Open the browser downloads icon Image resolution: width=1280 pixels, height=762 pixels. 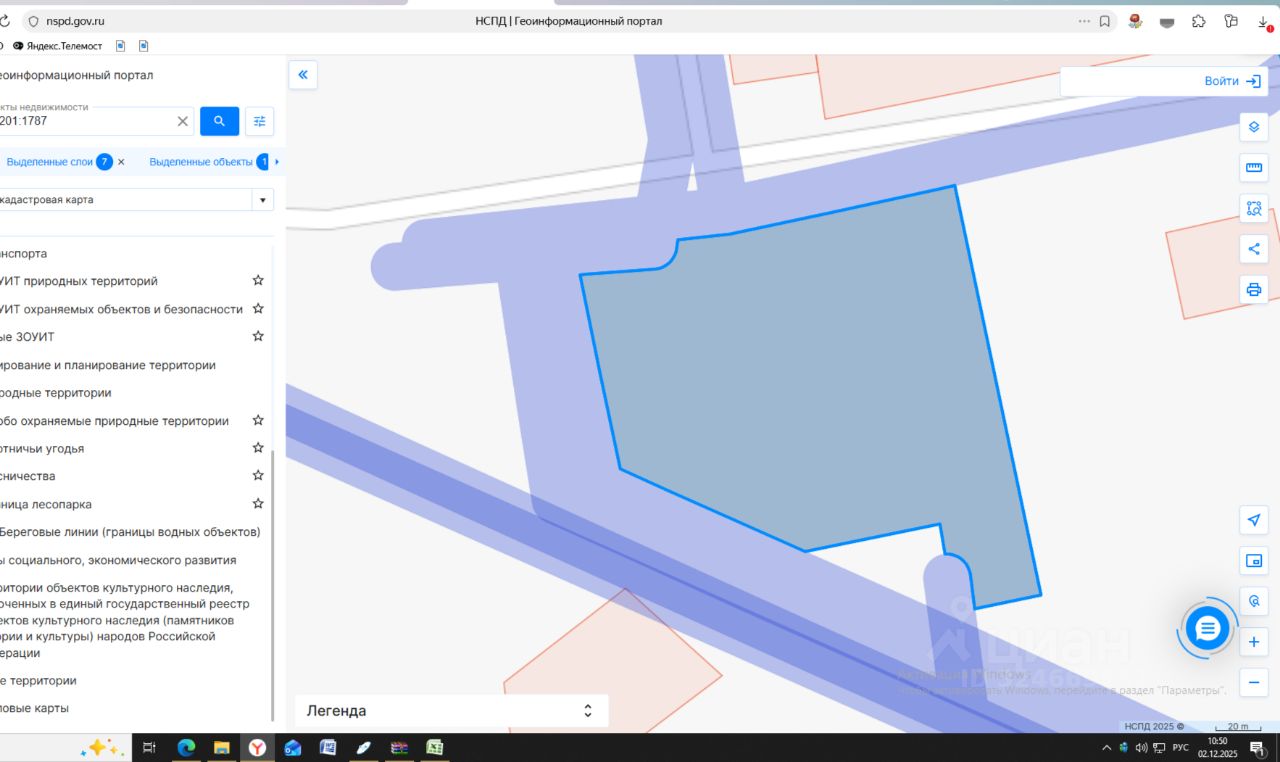pos(1264,22)
